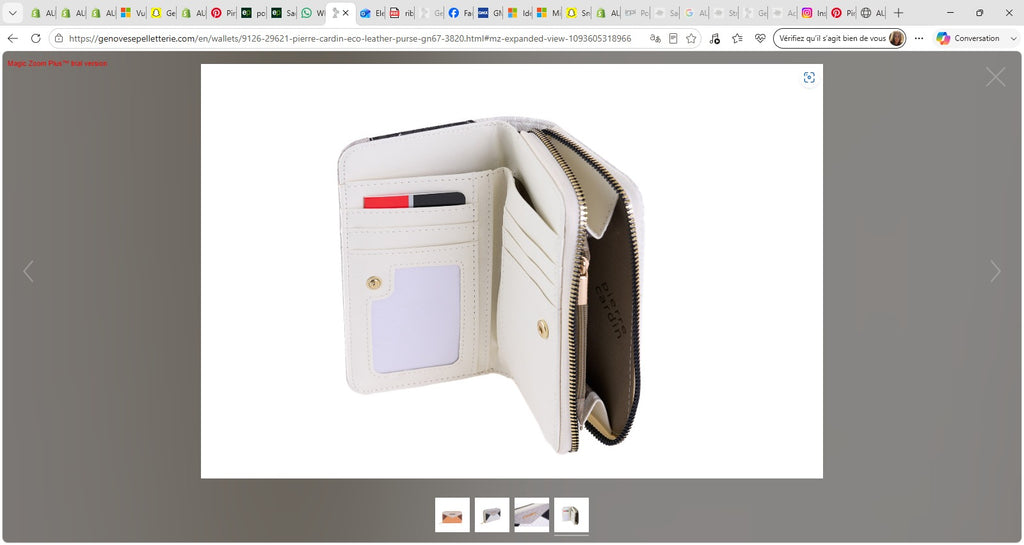Go back to the previous page
The height and width of the screenshot is (545, 1024).
tap(12, 39)
